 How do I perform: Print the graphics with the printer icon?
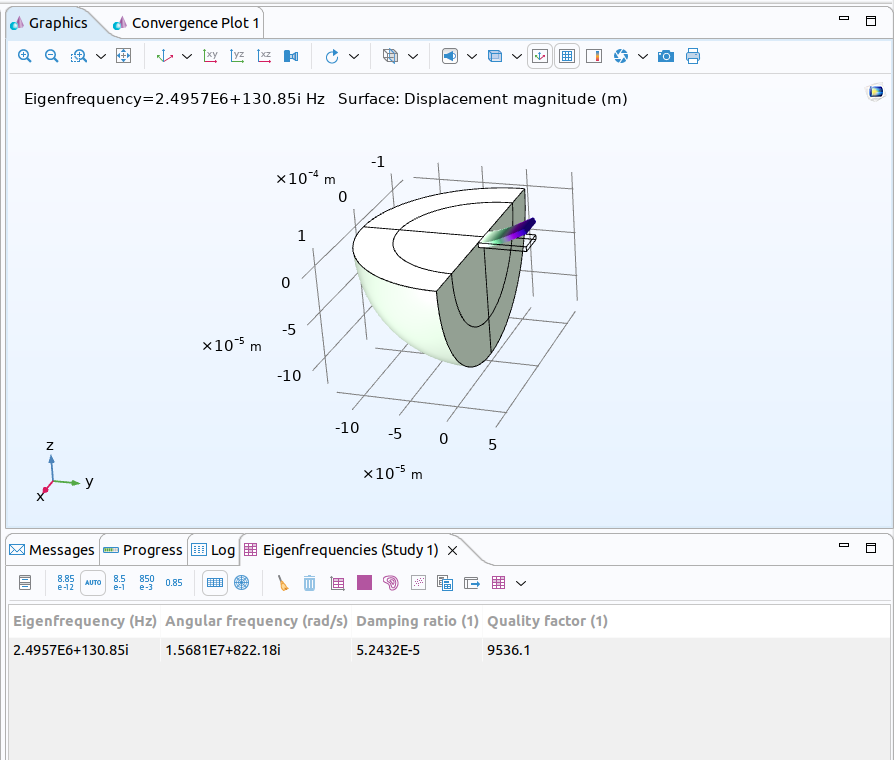point(693,56)
